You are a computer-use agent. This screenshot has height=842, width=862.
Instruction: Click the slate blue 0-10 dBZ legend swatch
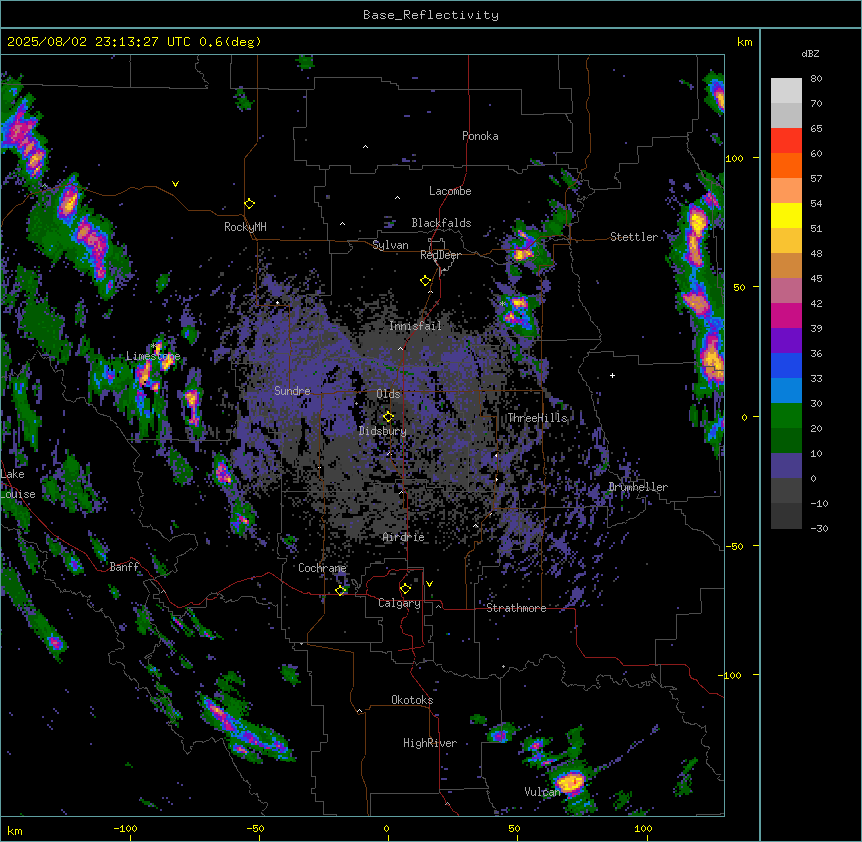coord(786,466)
